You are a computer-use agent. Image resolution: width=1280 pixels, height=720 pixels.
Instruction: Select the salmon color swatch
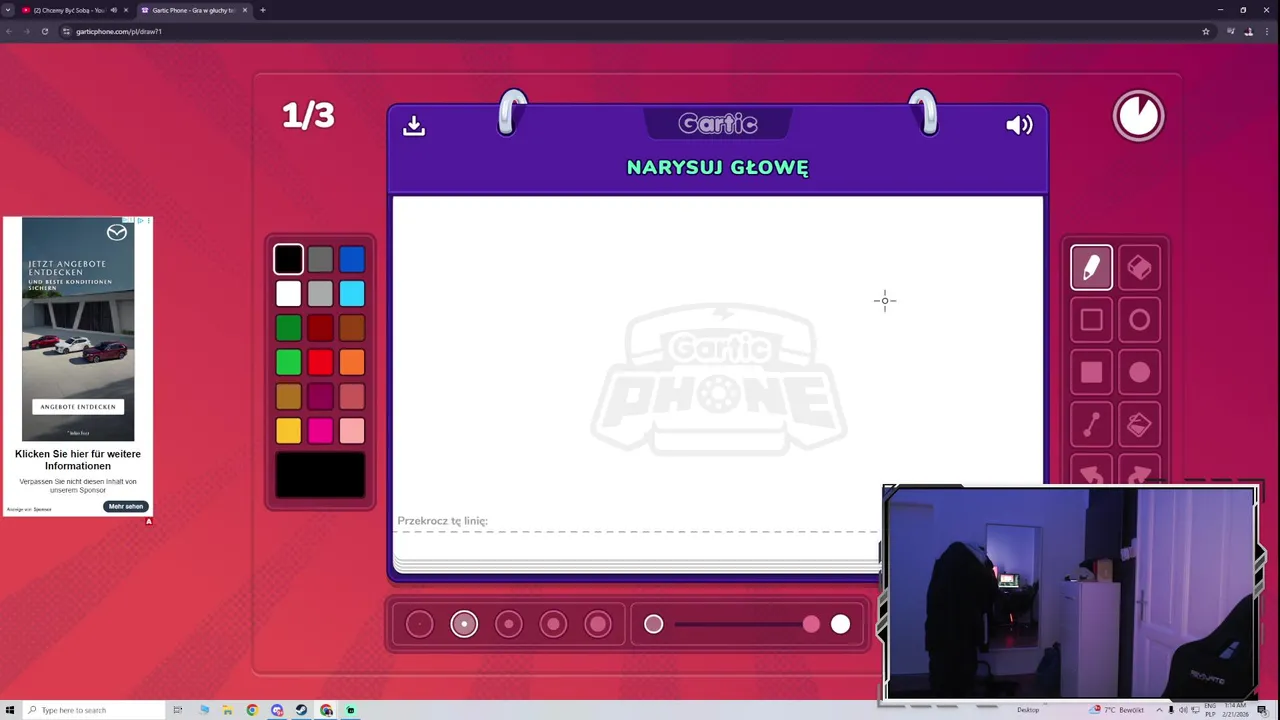[x=352, y=396]
